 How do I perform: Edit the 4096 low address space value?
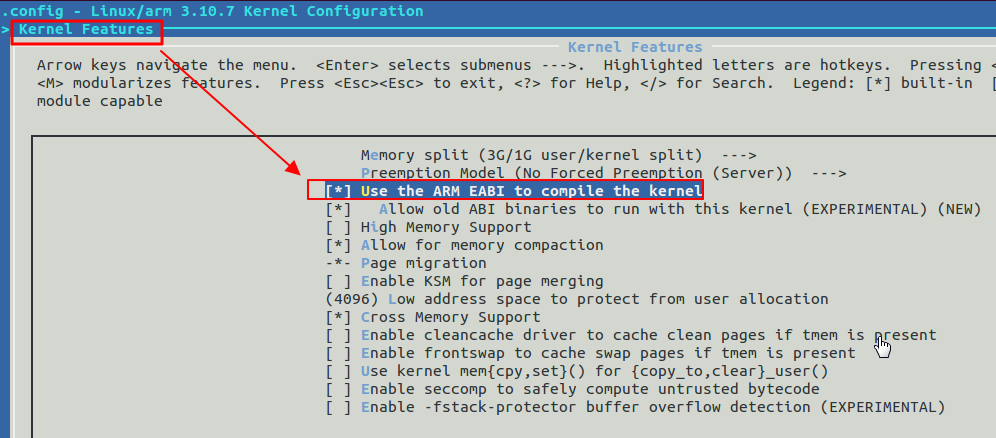pyautogui.click(x=576, y=299)
